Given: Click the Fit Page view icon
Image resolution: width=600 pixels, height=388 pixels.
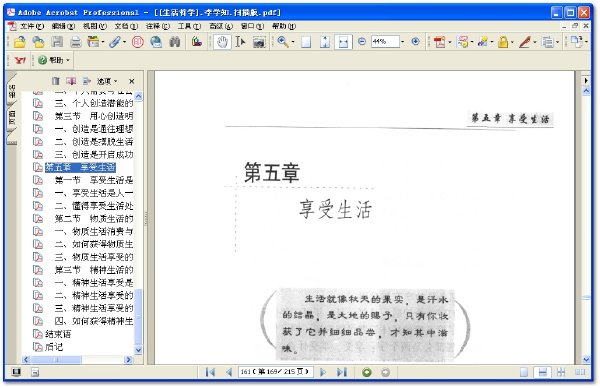Looking at the screenshot, I should pyautogui.click(x=324, y=42).
